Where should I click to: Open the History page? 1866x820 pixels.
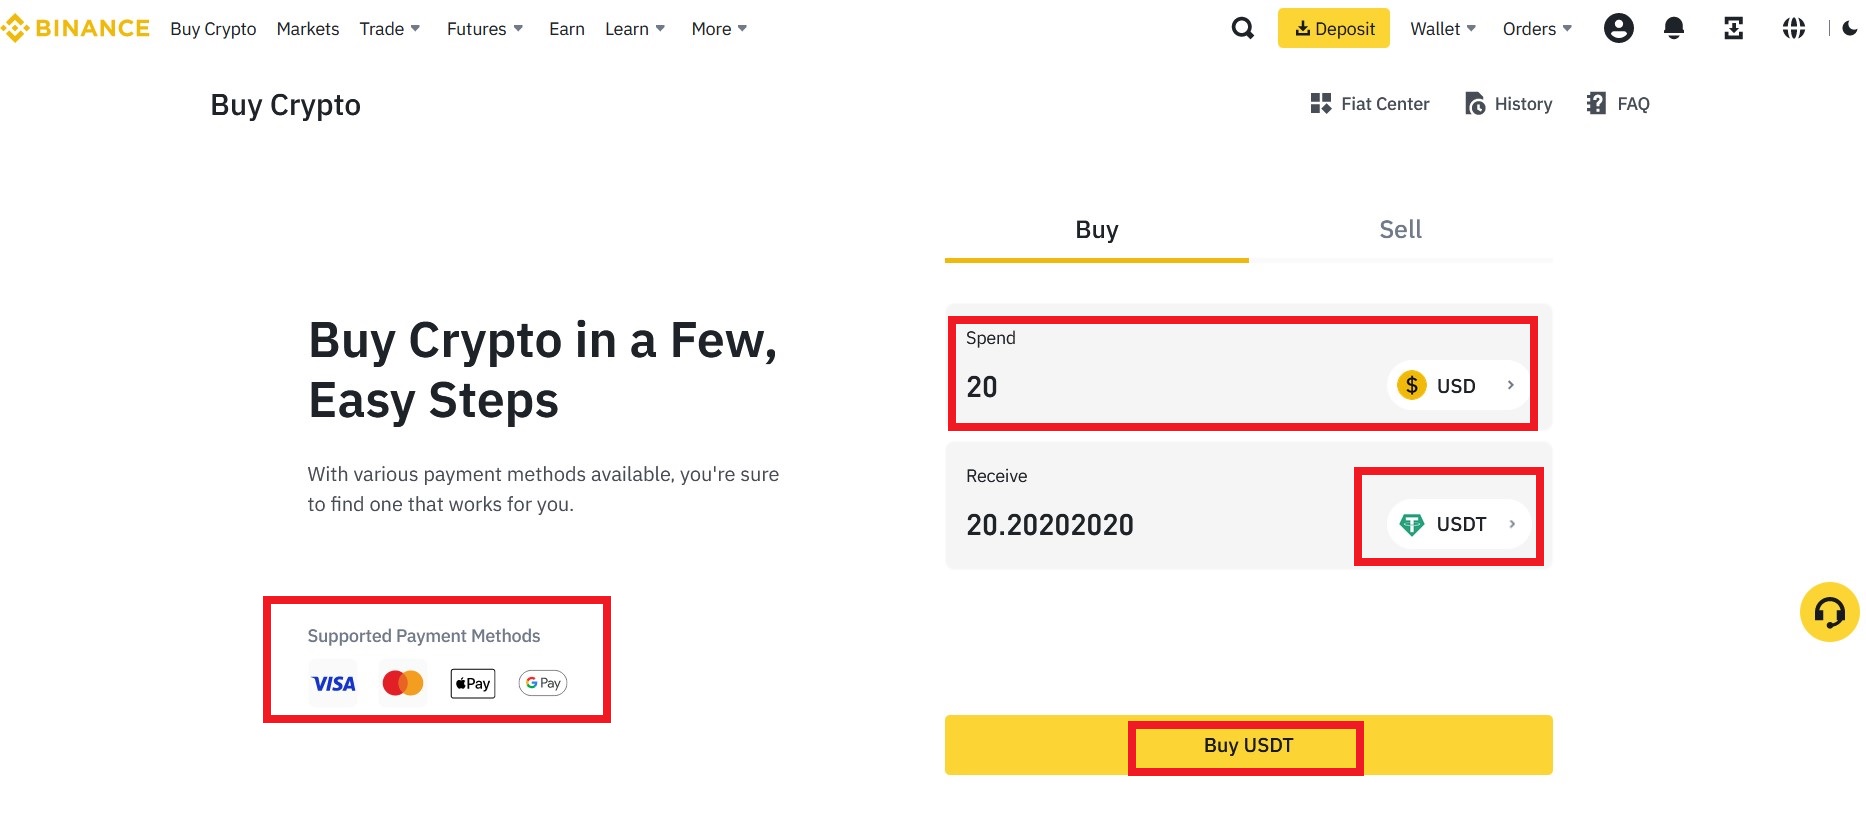click(1508, 104)
